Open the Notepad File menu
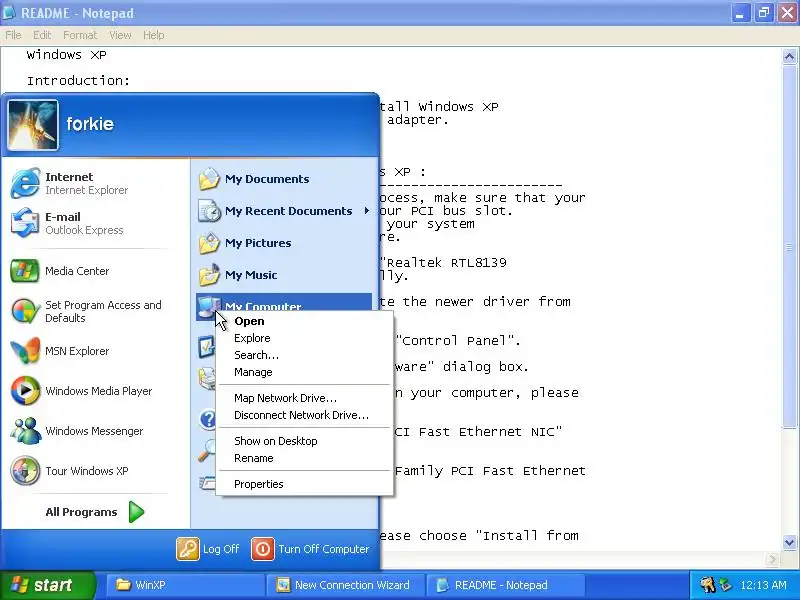 click(13, 35)
